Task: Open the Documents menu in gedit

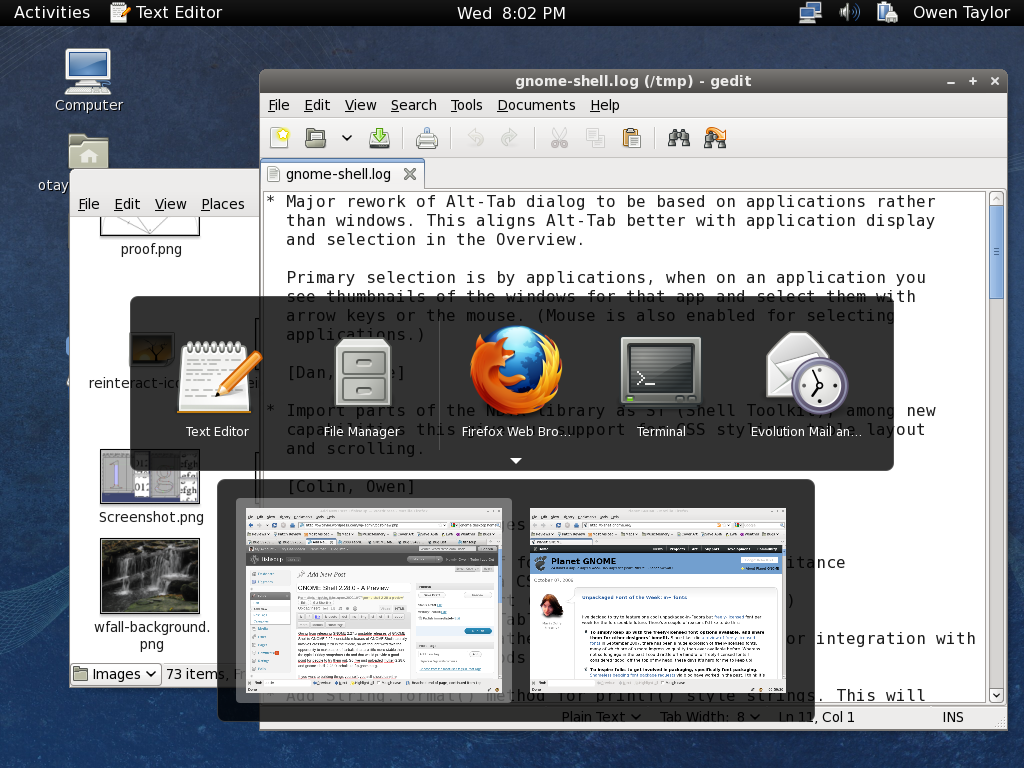Action: [536, 105]
